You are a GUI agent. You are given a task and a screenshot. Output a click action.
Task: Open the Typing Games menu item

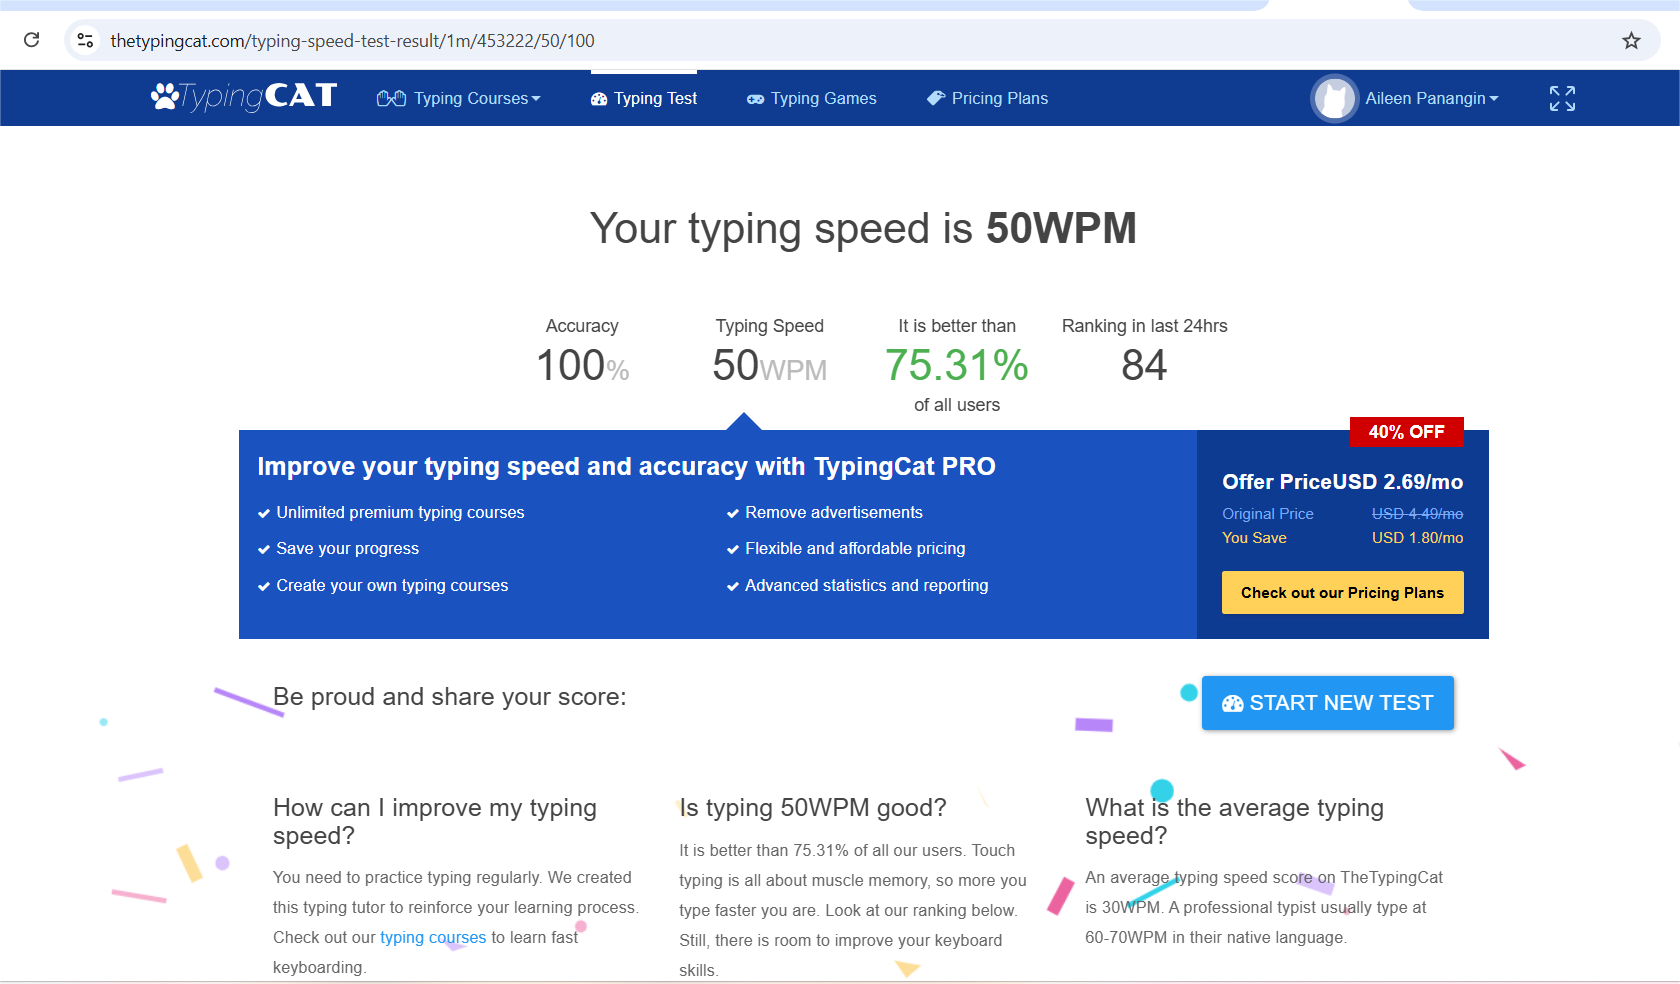click(x=812, y=98)
